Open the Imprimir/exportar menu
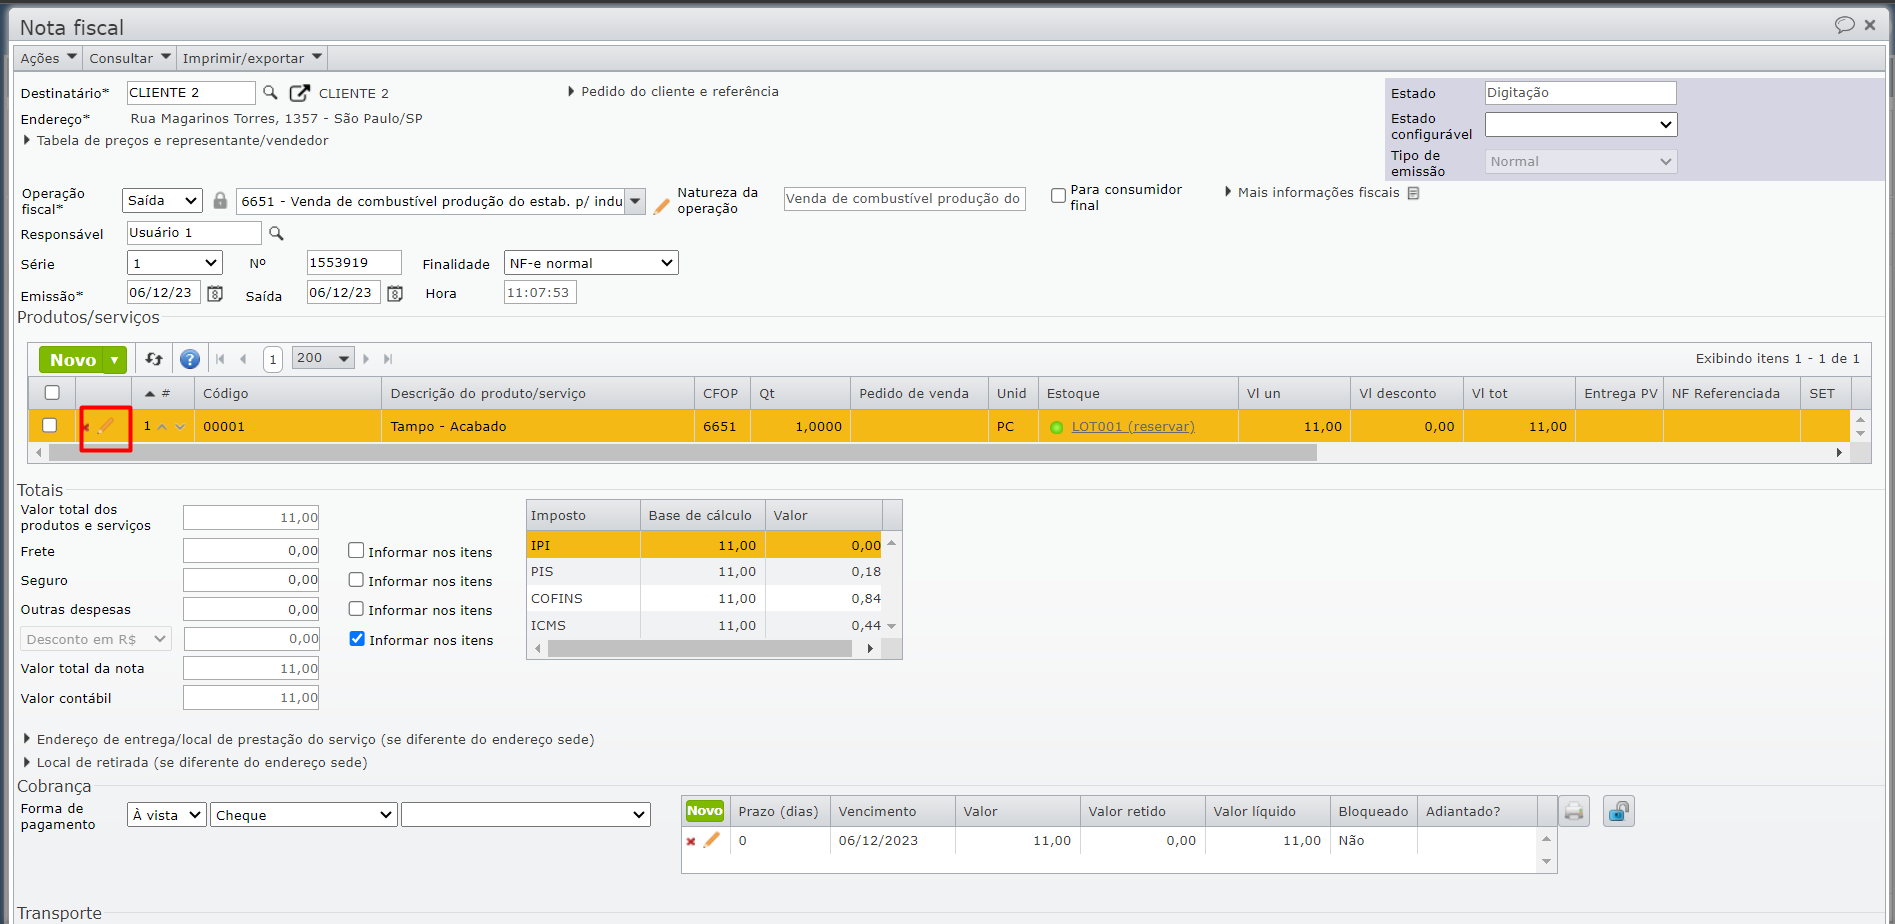Screen dimensions: 1895x924 pos(252,58)
